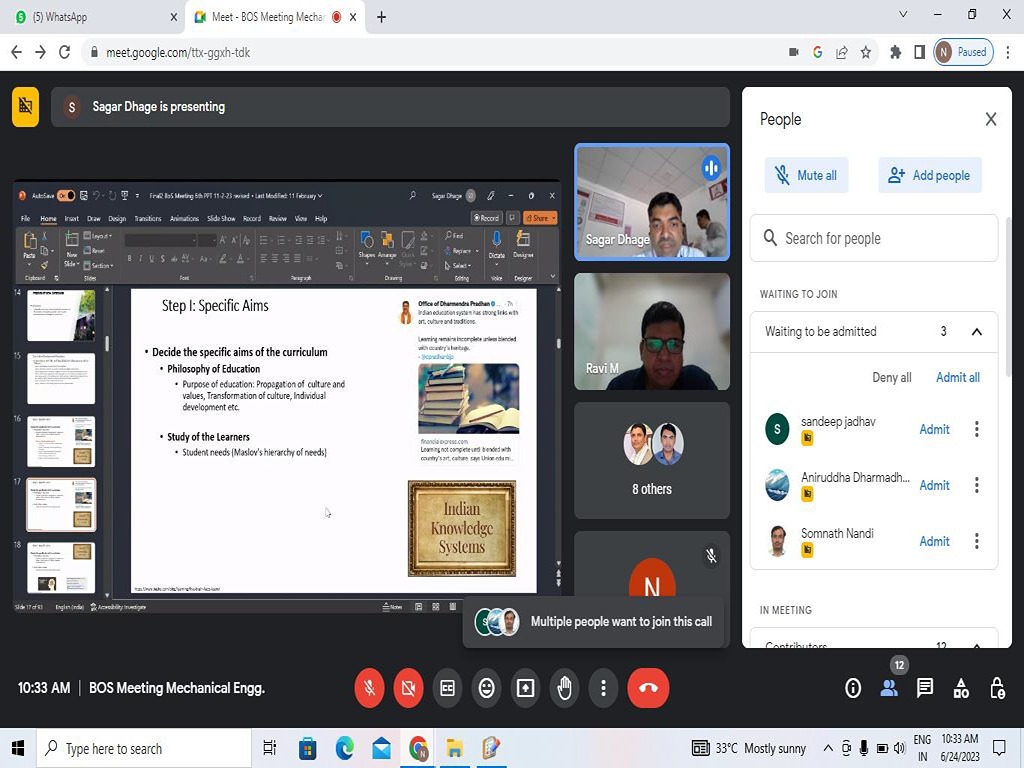Select the Sagar Dhage video tile
1024x768 pixels.
(x=652, y=202)
